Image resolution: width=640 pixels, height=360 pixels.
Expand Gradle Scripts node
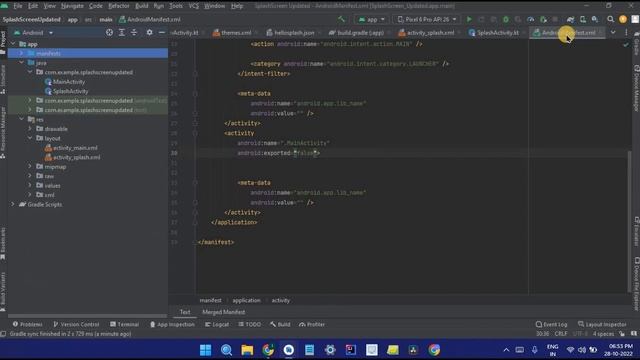pos(13,204)
